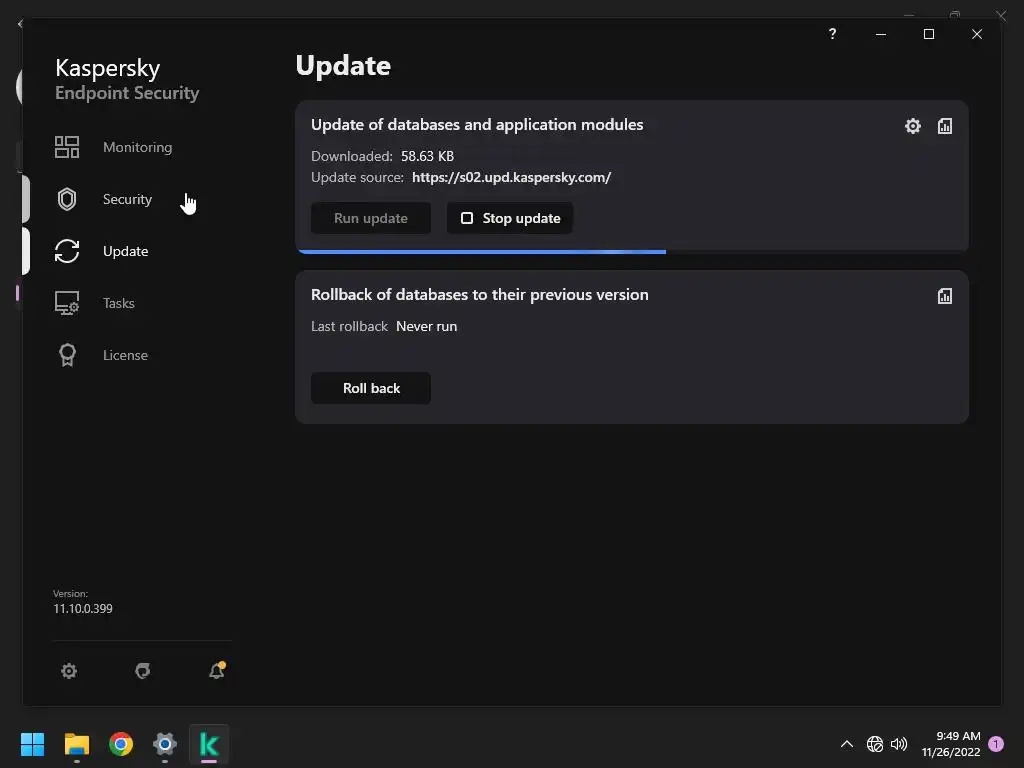This screenshot has height=768, width=1024.
Task: Open the update source URL link
Action: pyautogui.click(x=511, y=178)
